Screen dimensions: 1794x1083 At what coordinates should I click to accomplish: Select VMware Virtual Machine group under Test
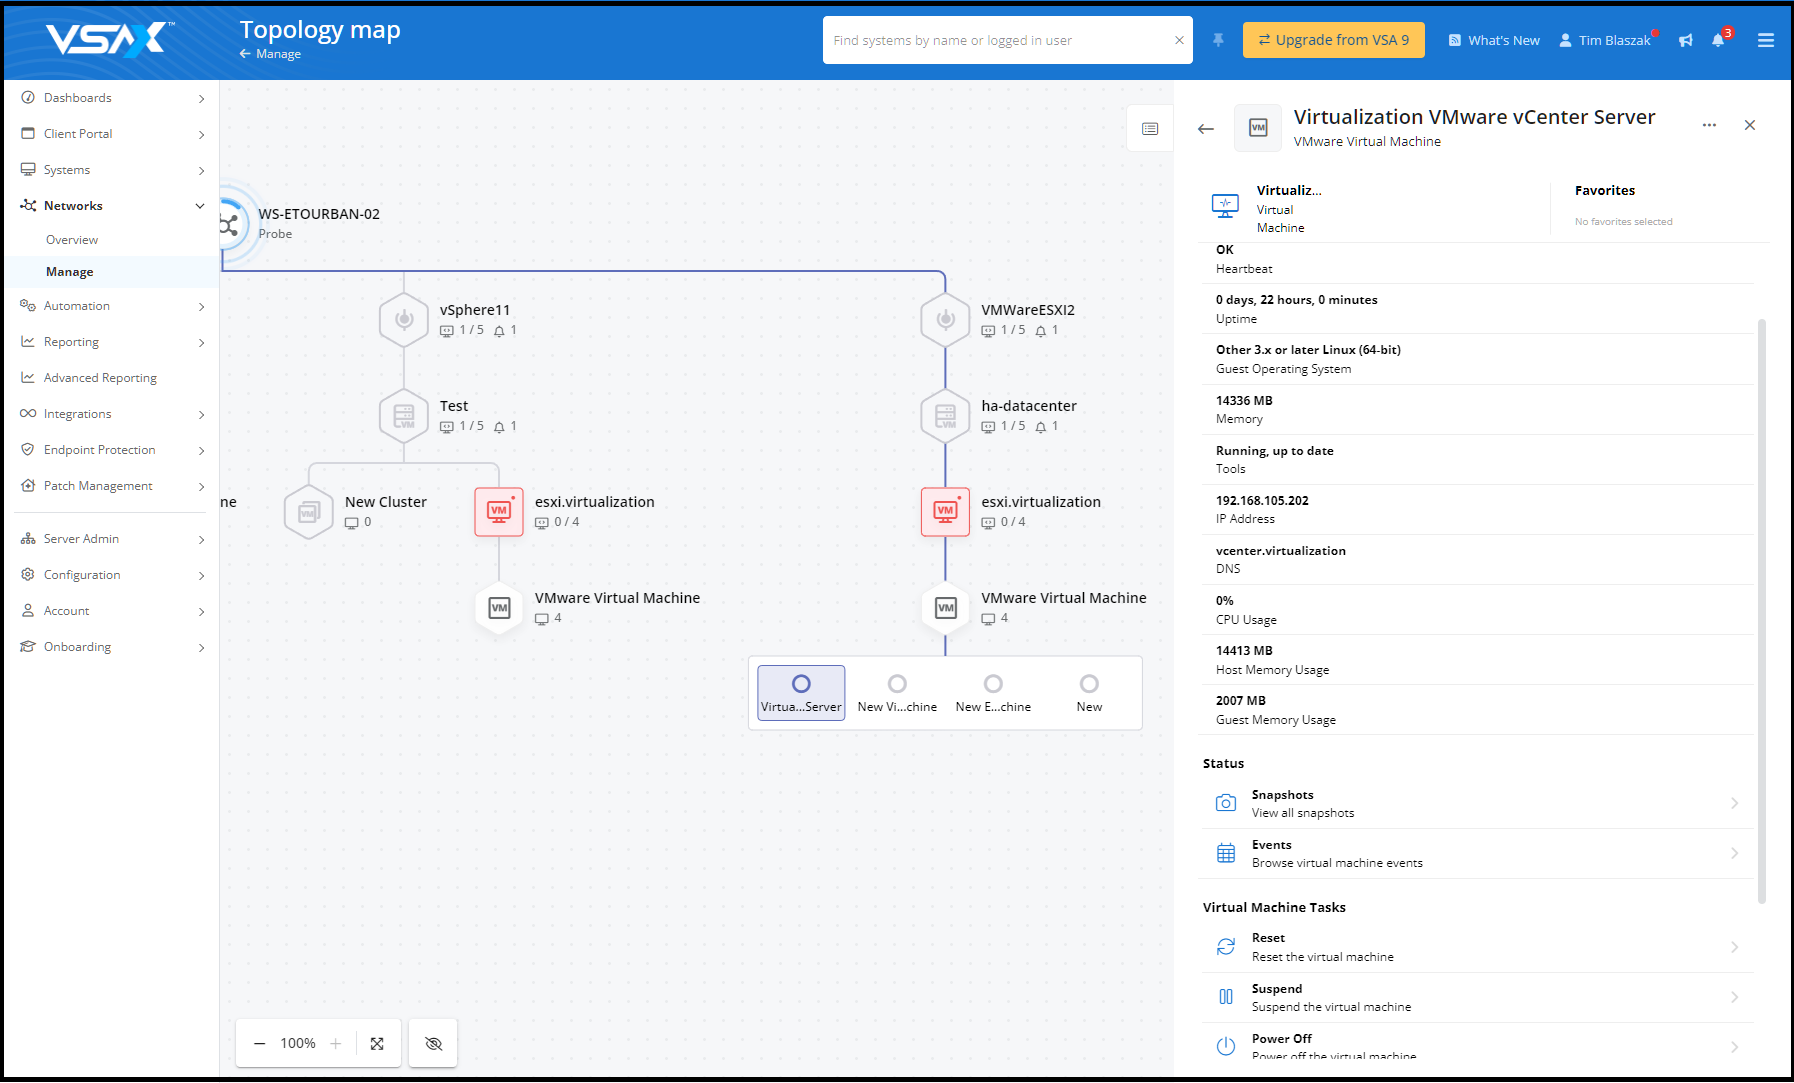coord(499,608)
